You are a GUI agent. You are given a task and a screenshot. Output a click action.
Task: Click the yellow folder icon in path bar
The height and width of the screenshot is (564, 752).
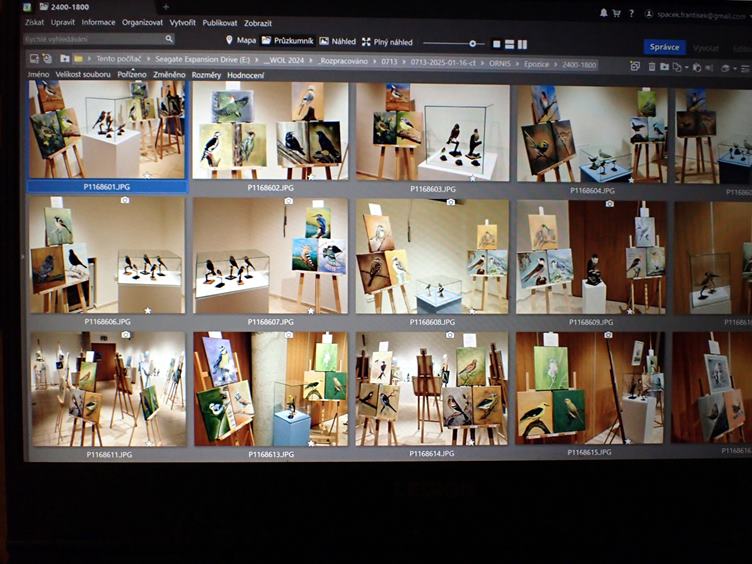tap(78, 59)
